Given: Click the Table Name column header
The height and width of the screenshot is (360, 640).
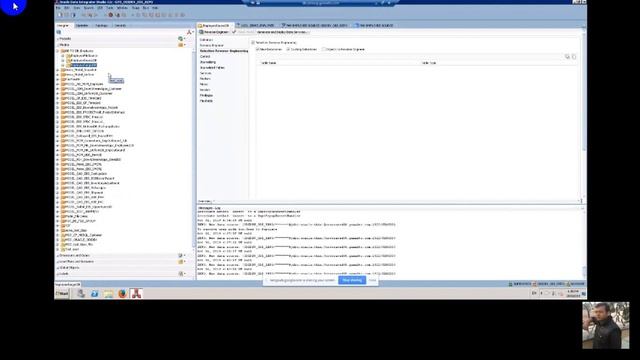Looking at the screenshot, I should tap(269, 63).
